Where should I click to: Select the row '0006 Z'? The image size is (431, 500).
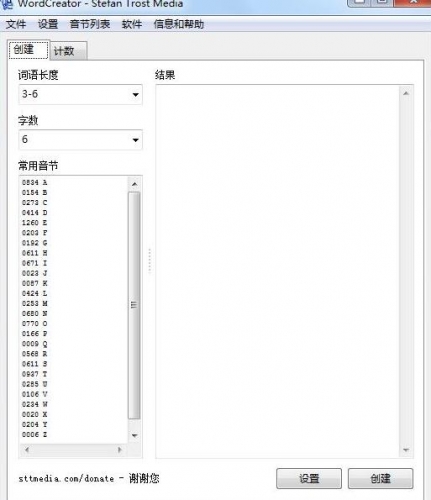tap(34, 434)
